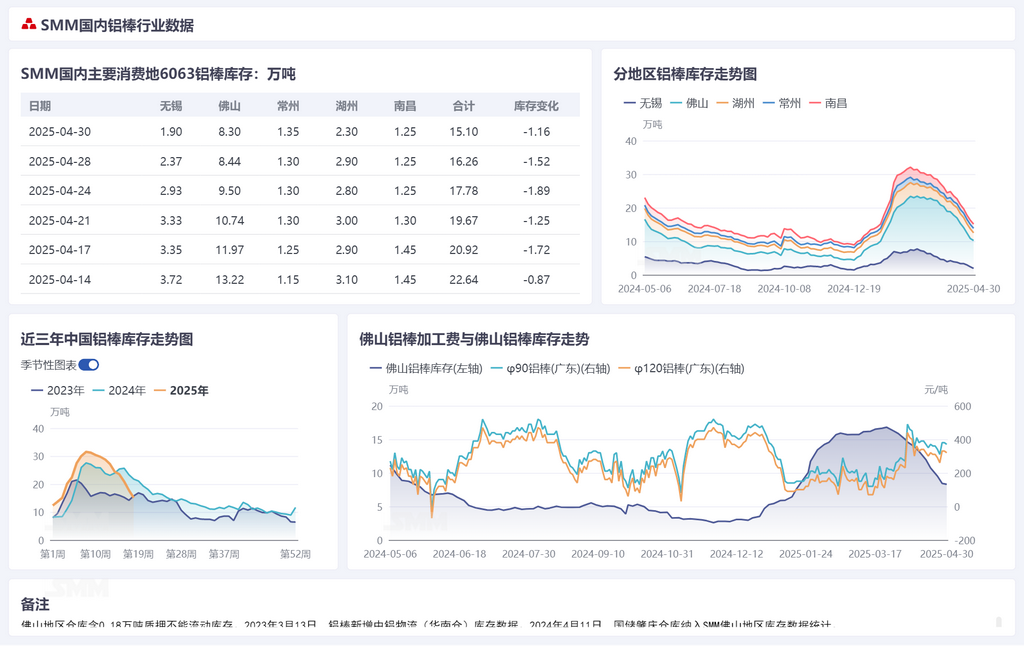This screenshot has width=1024, height=646.
Task: Click the 佛山 table column header
Action: pyautogui.click(x=230, y=106)
